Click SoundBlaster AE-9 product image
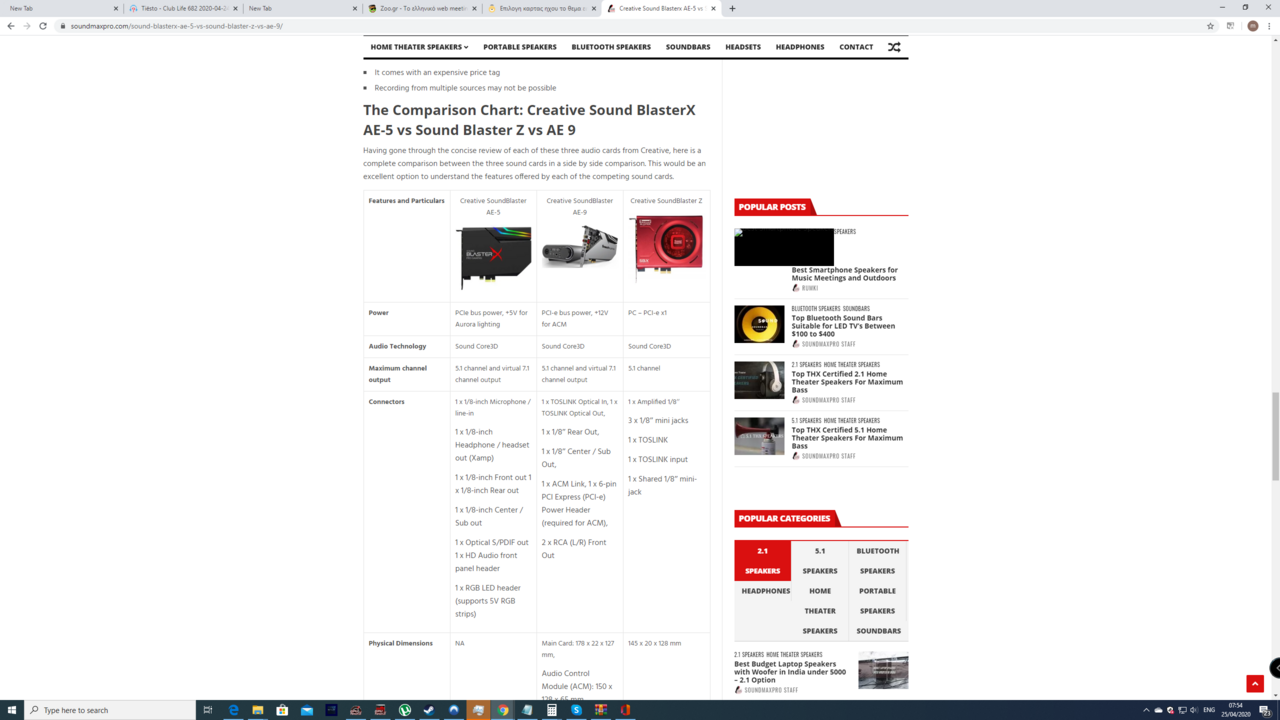The image size is (1280, 720). [579, 247]
